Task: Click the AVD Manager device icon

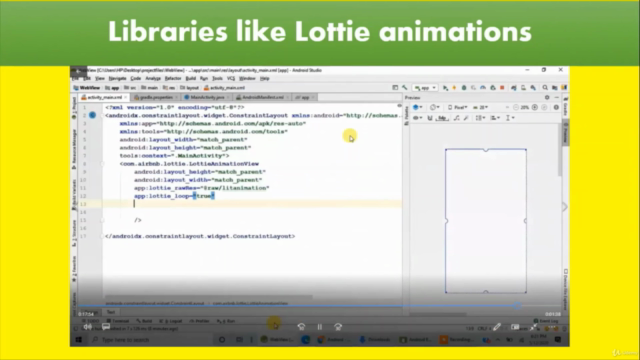Action: coord(523,88)
